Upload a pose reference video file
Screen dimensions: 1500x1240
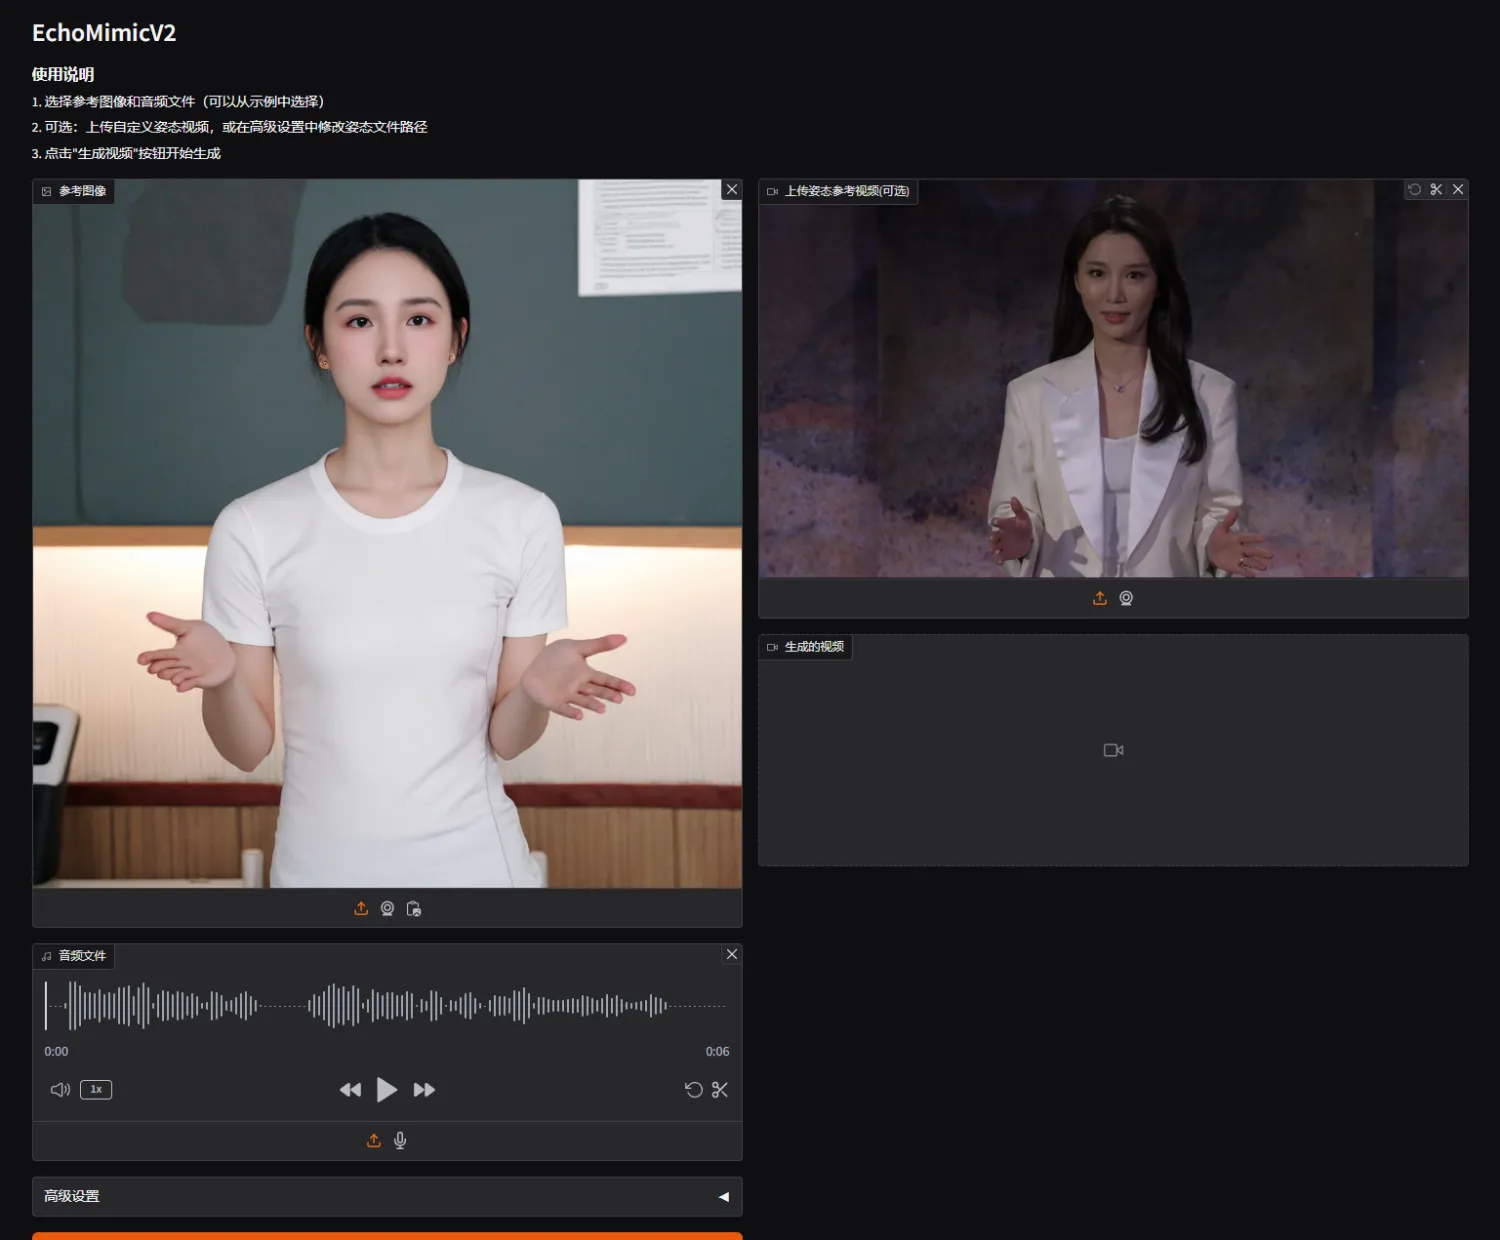click(x=1100, y=598)
